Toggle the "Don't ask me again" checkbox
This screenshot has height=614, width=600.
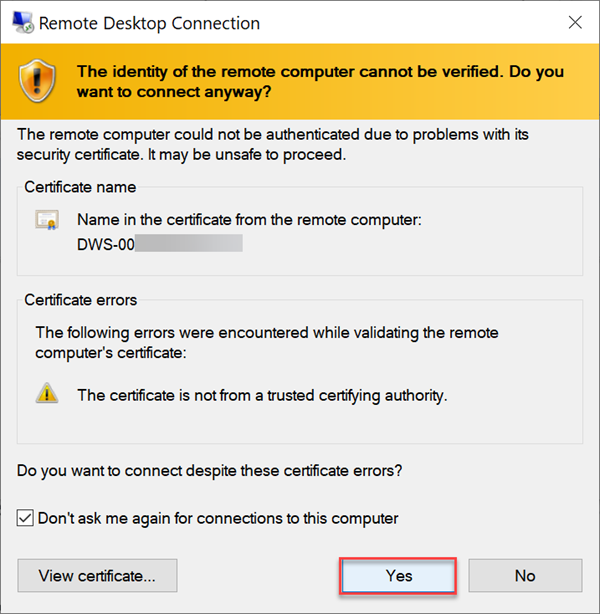coord(25,518)
